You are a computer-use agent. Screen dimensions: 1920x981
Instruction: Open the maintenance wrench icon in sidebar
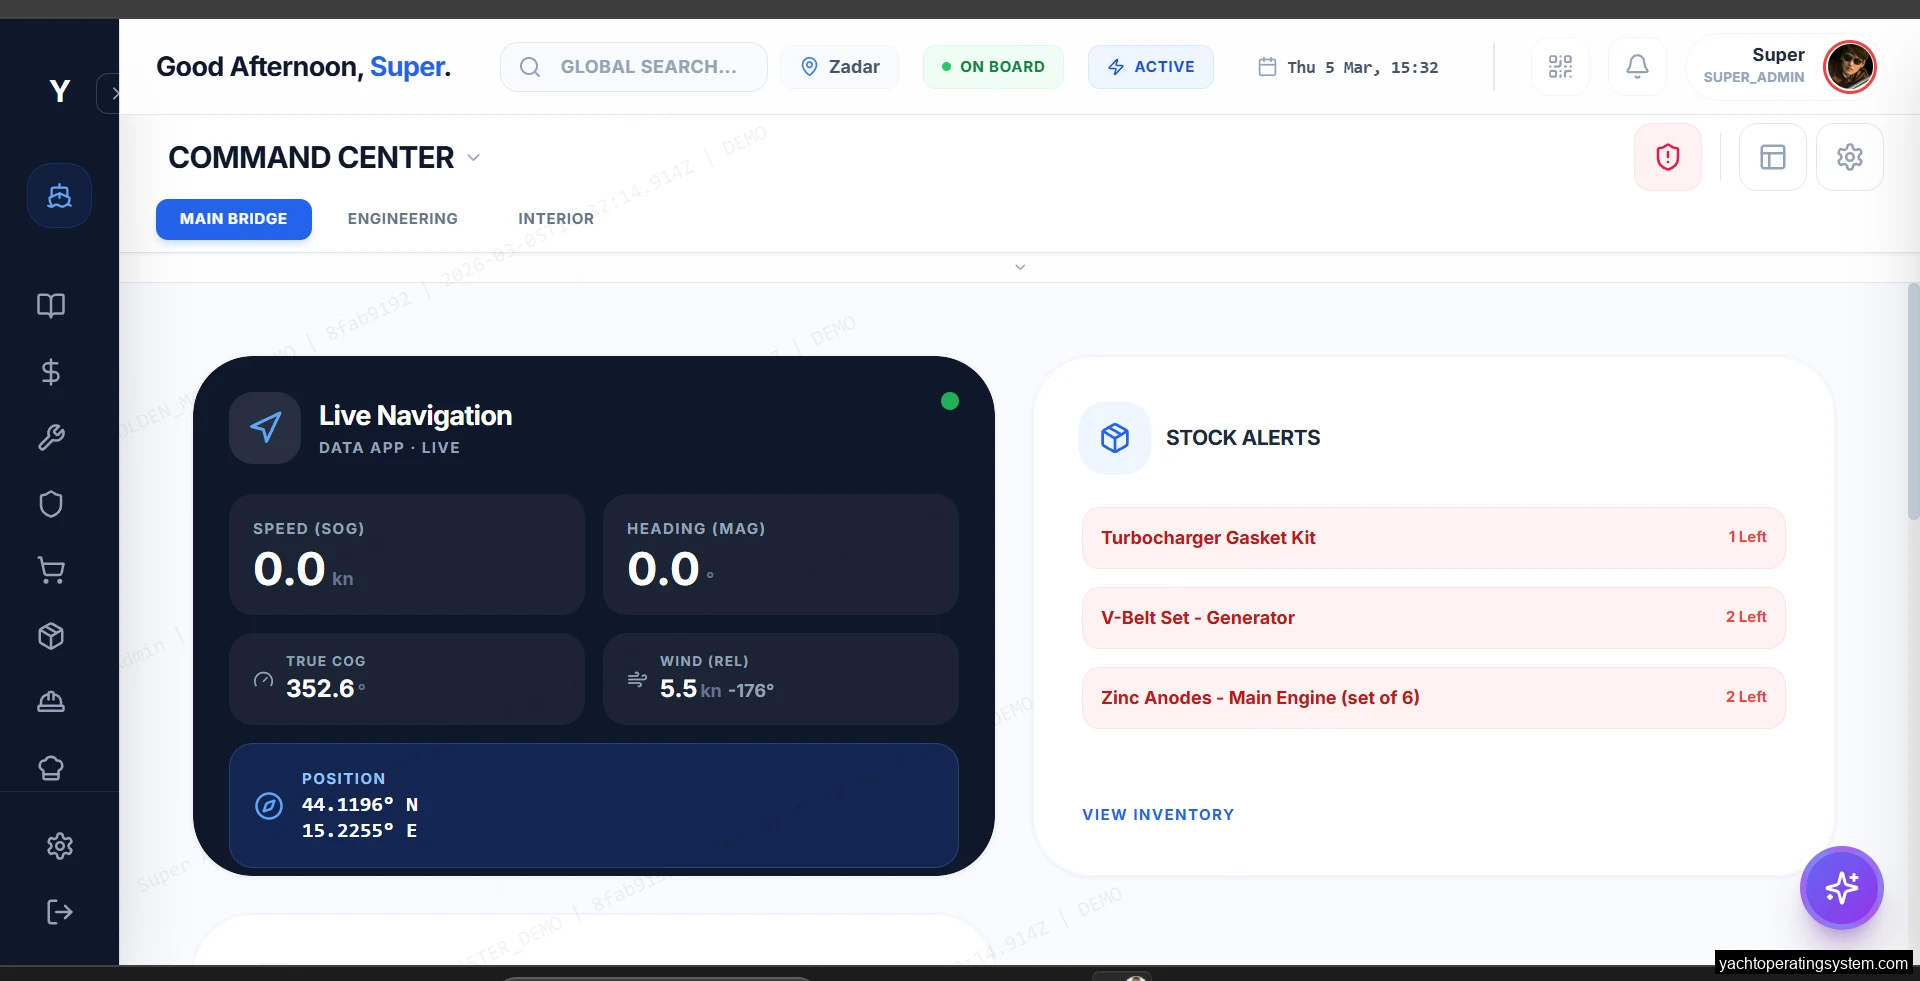(x=51, y=438)
